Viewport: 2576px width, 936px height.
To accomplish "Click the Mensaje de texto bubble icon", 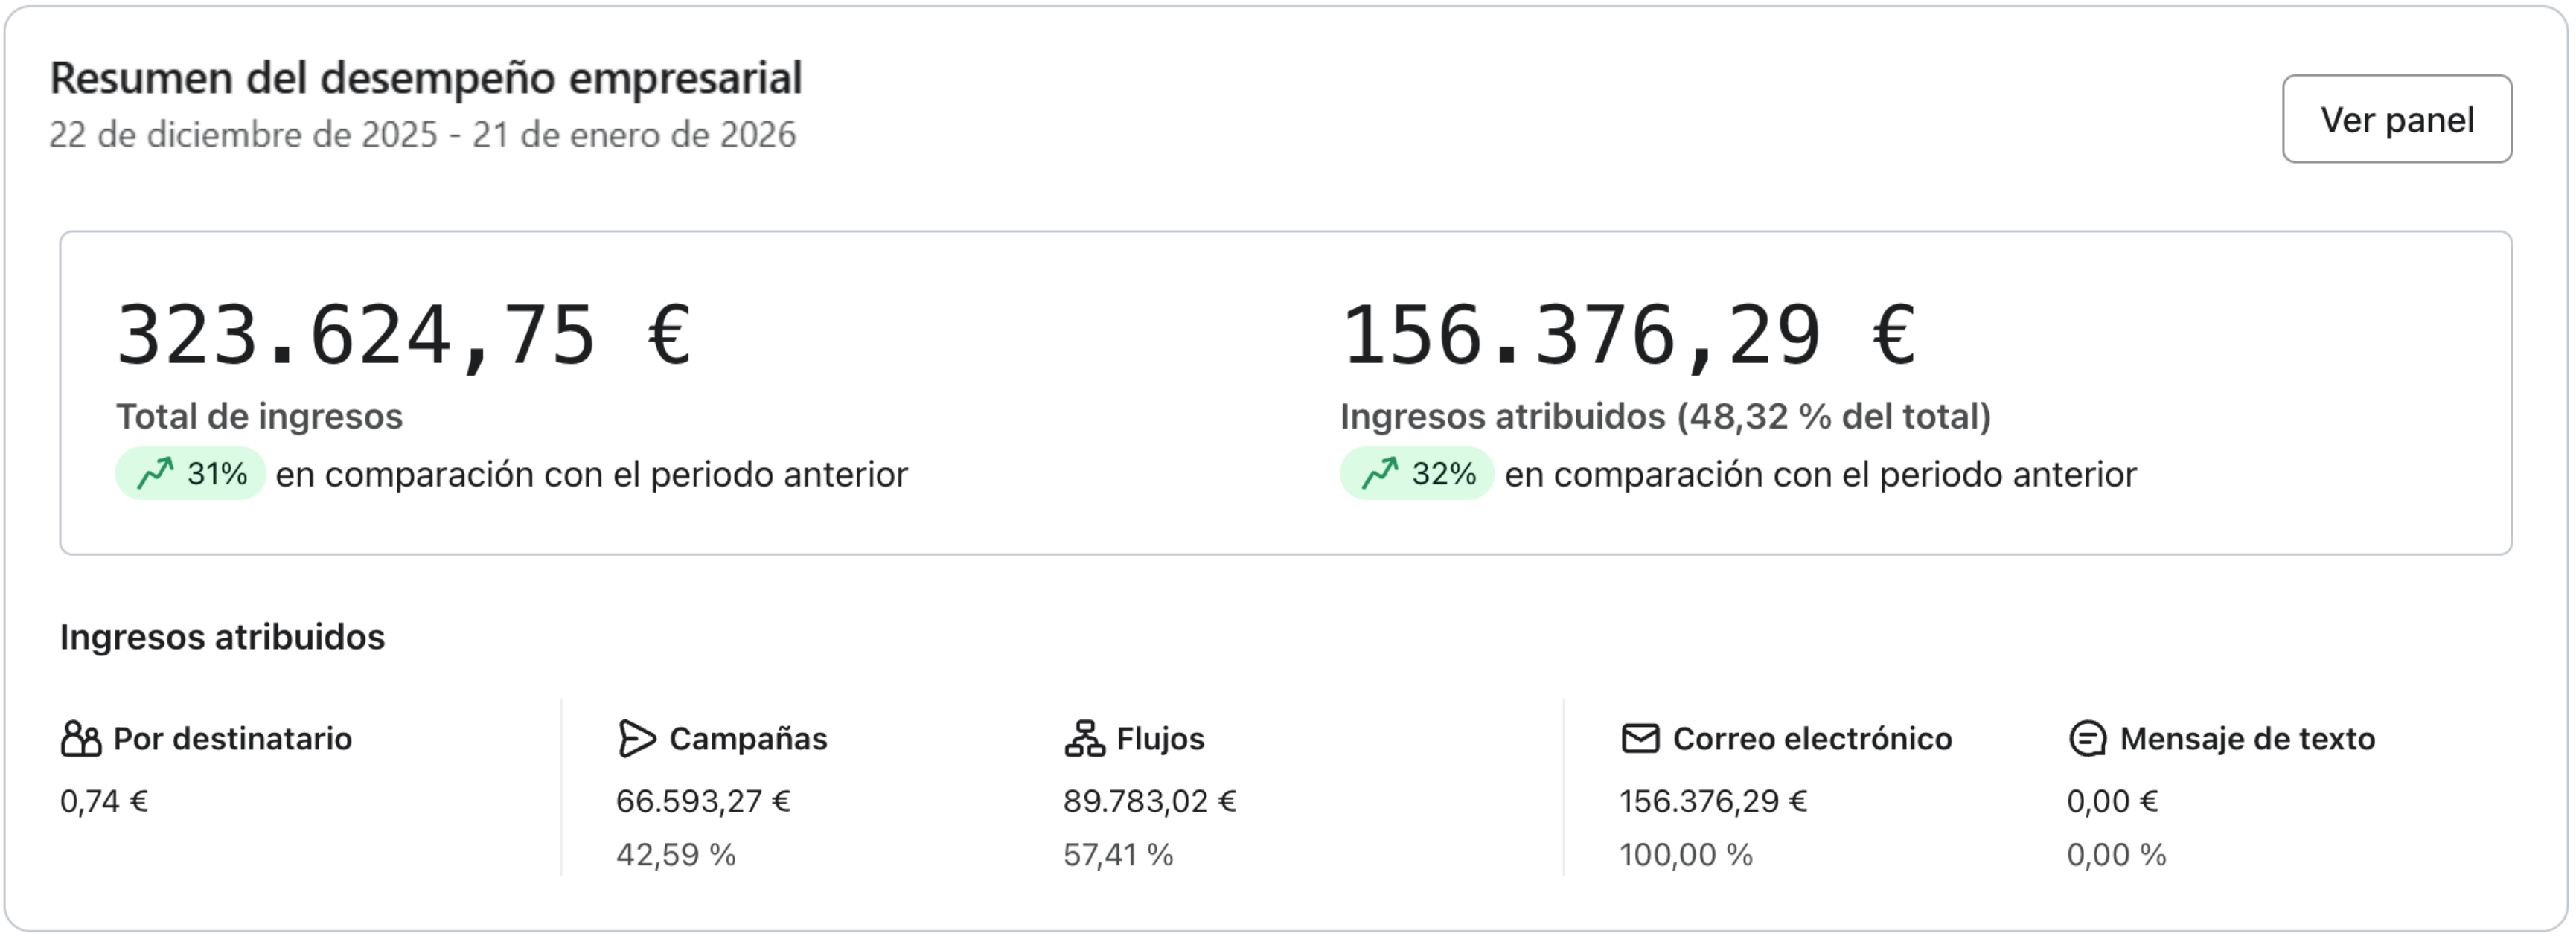I will click(x=2087, y=739).
